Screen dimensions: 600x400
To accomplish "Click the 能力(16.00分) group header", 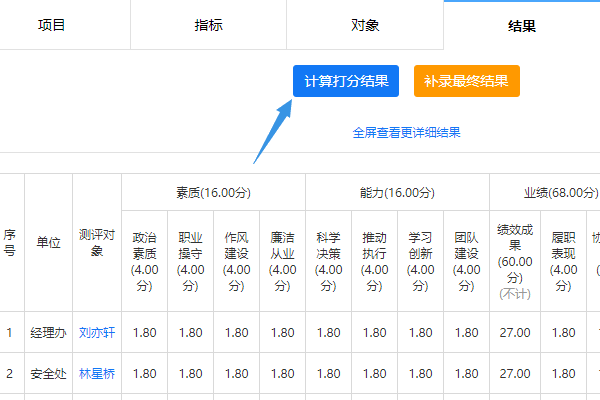I will point(397,193).
